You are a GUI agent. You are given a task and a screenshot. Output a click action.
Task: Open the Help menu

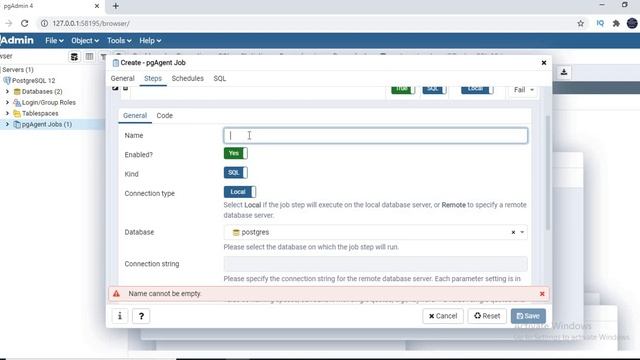150,41
